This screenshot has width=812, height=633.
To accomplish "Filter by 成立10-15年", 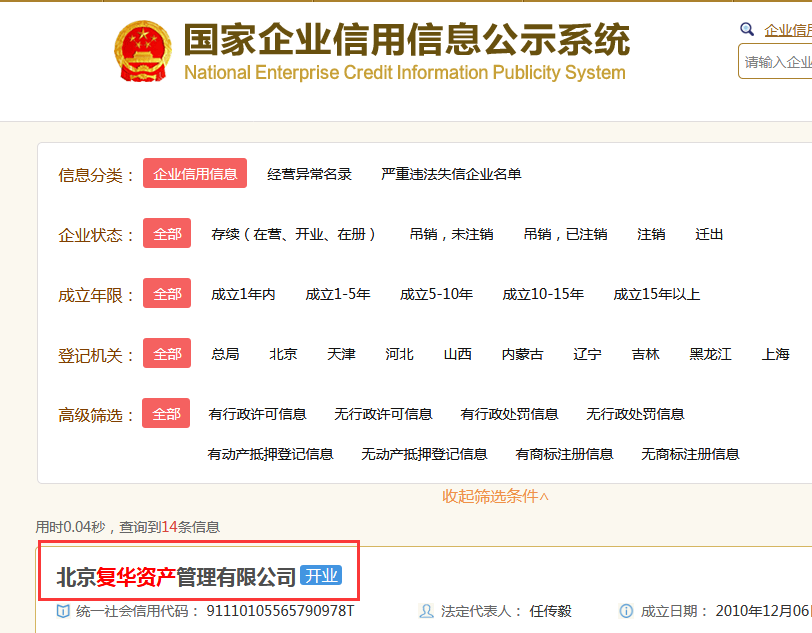I will 543,294.
